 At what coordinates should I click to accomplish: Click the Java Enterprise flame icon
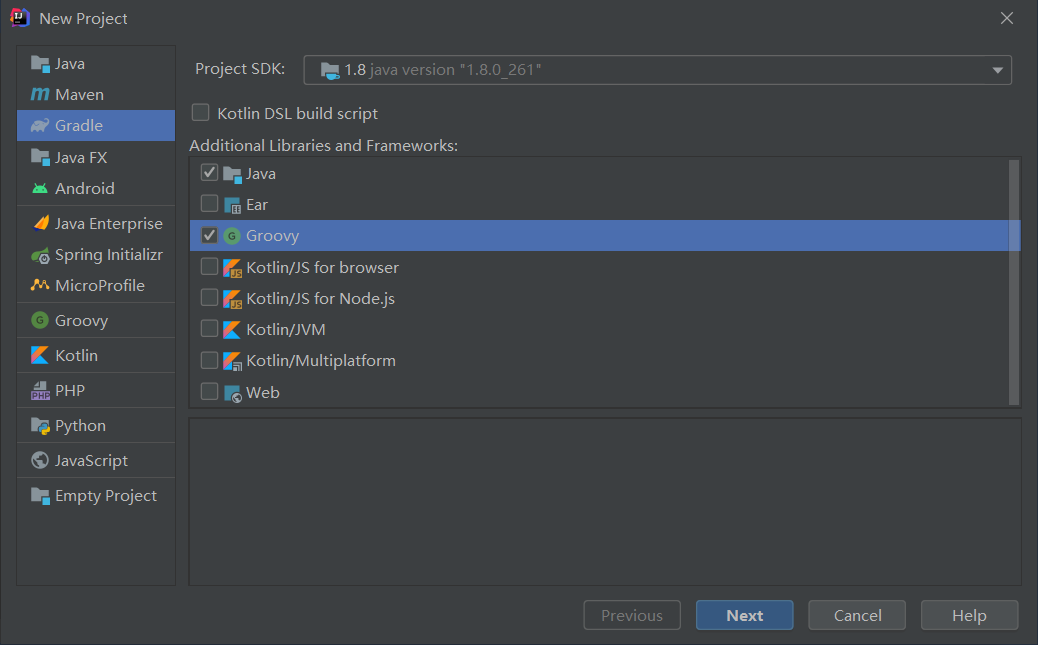coord(41,223)
